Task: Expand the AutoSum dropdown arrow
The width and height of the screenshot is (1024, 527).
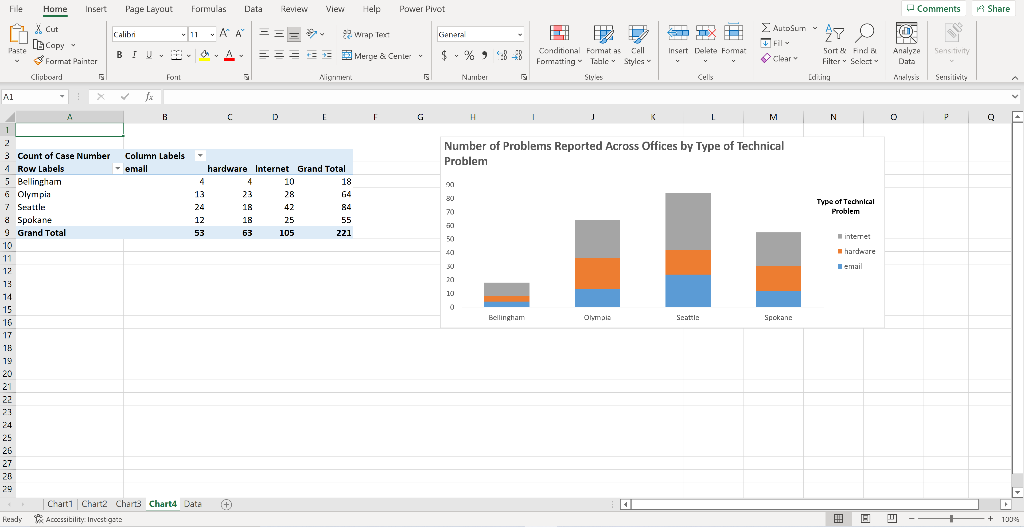Action: click(x=814, y=28)
